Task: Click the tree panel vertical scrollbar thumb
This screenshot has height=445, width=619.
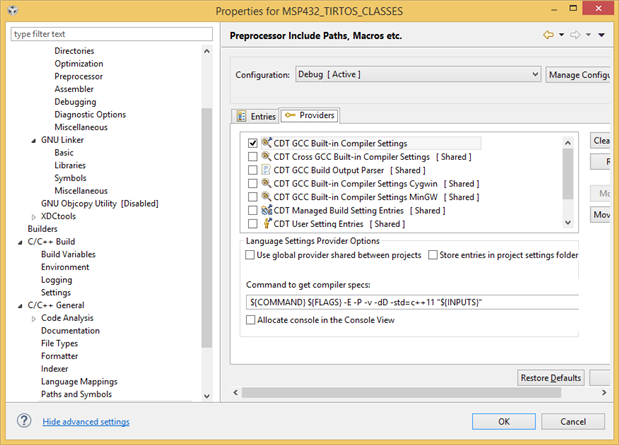Action: 207,227
